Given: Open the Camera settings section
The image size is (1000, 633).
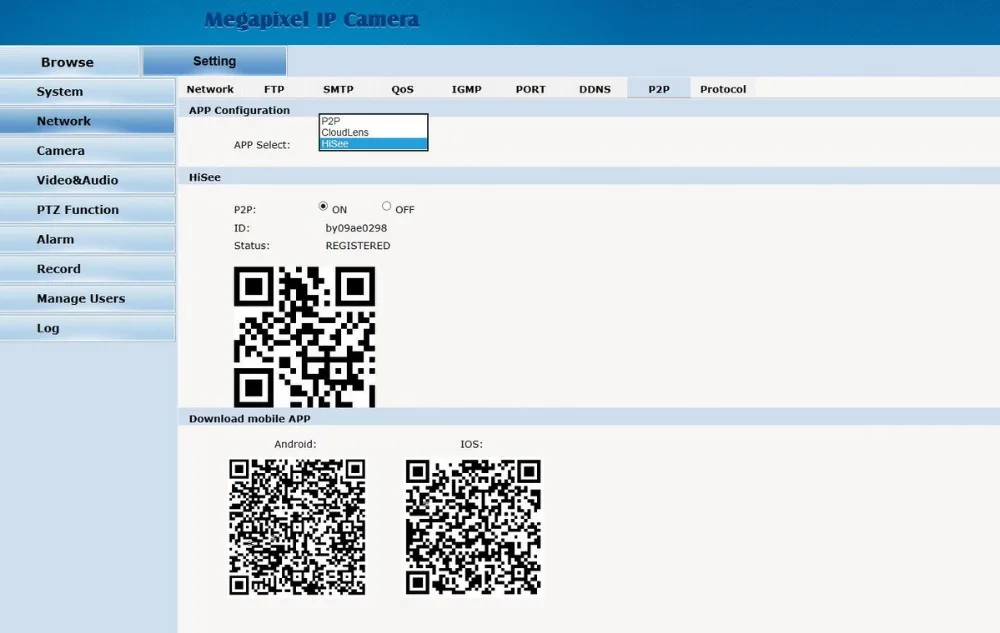Looking at the screenshot, I should pyautogui.click(x=87, y=150).
